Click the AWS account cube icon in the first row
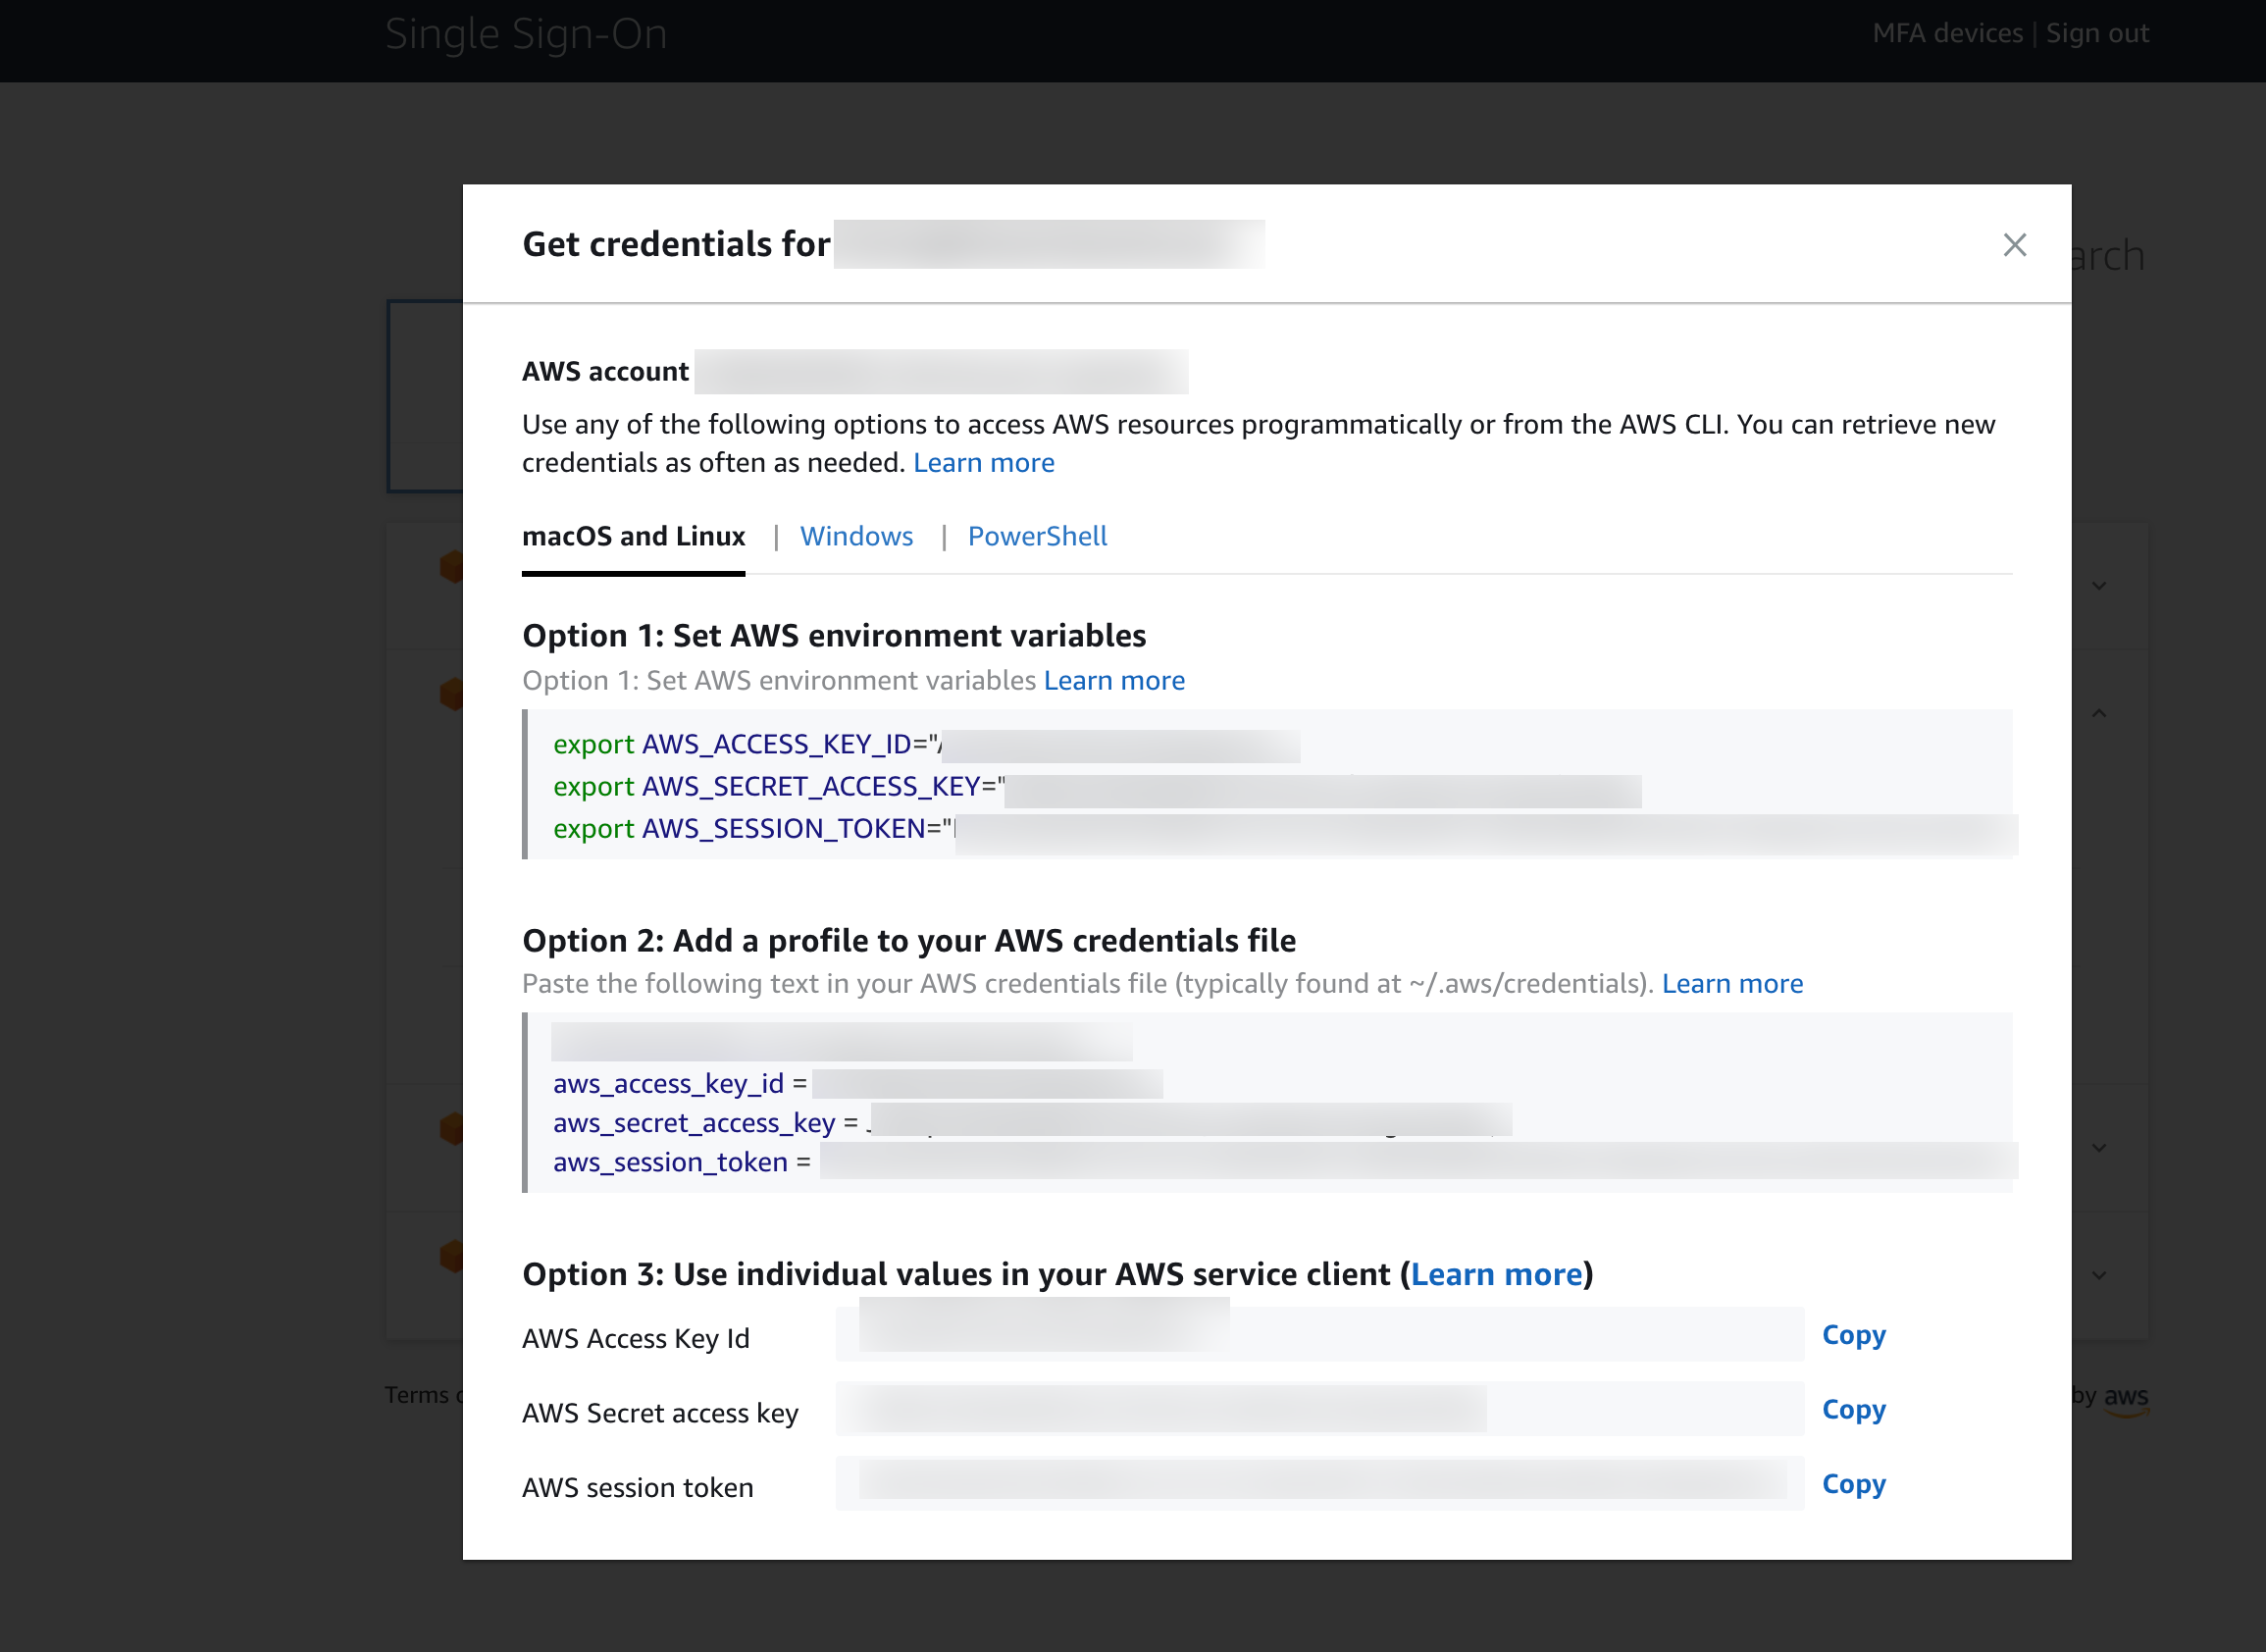The height and width of the screenshot is (1652, 2266). click(452, 567)
